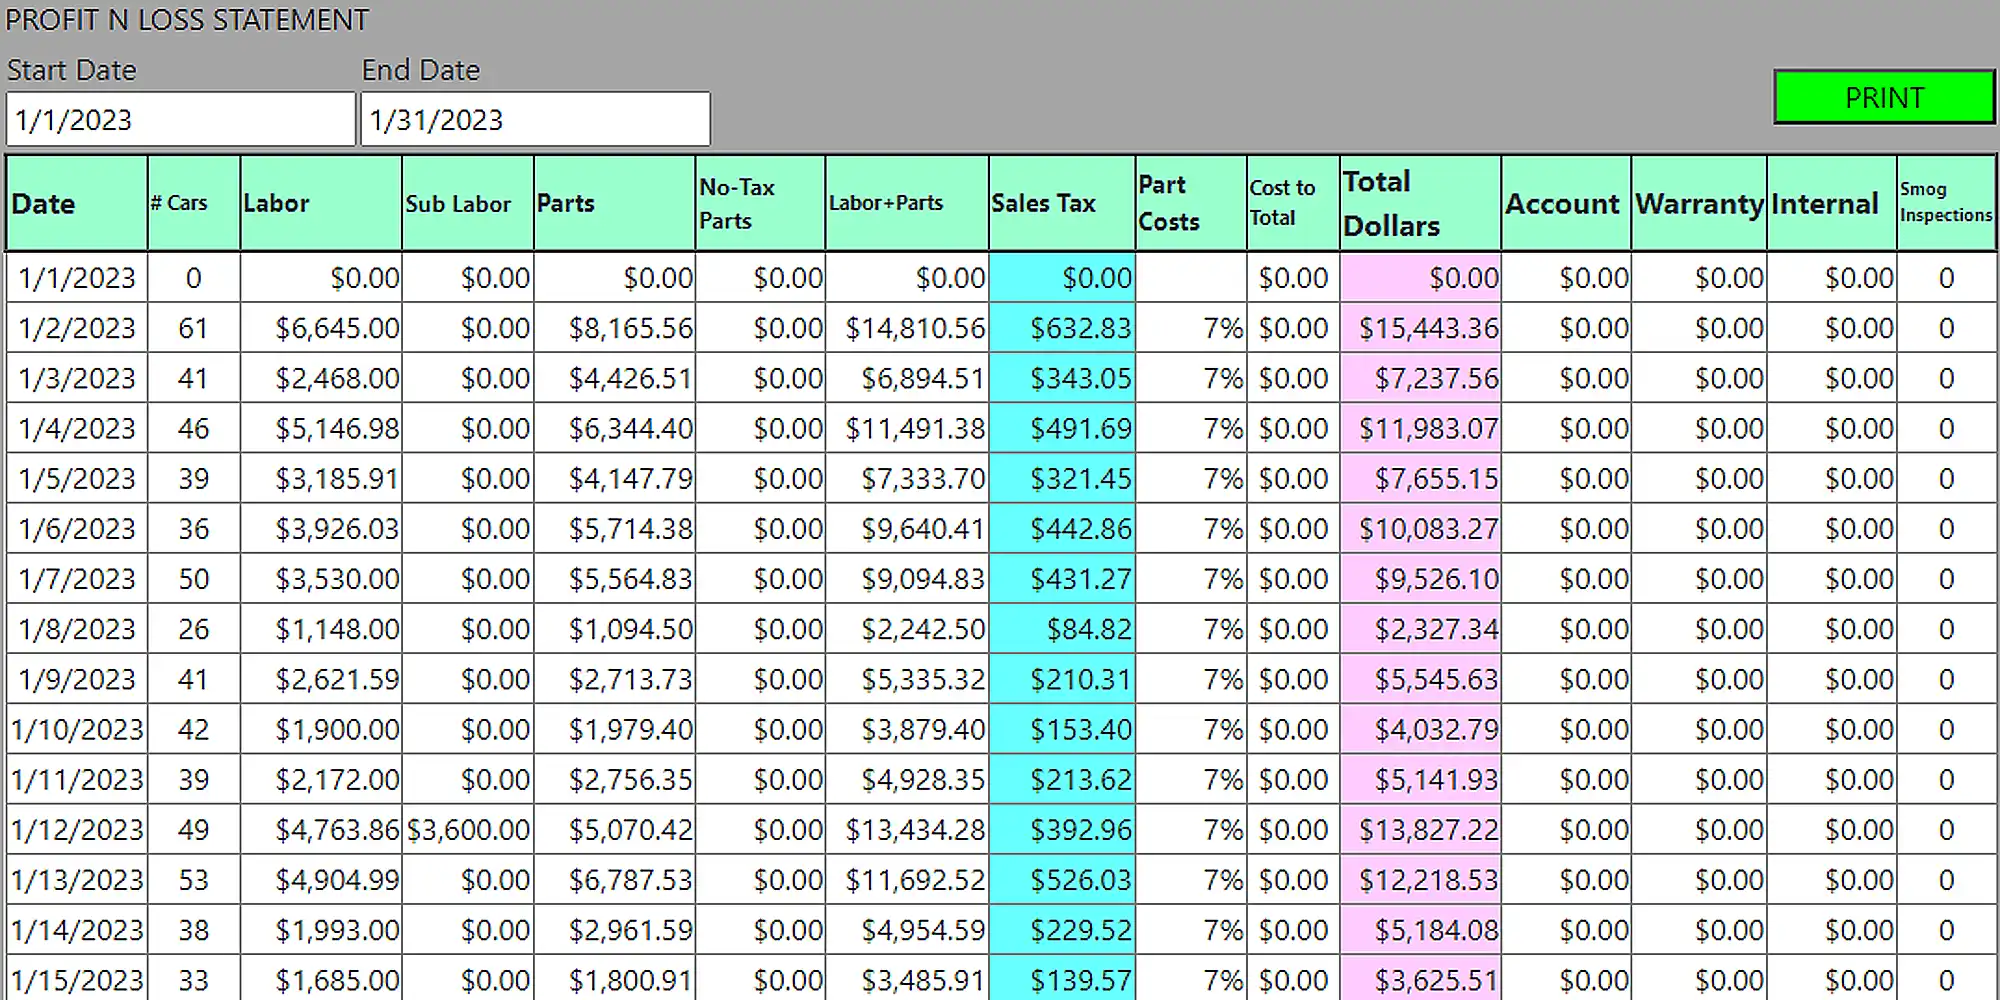Click the # Cars column header
Viewport: 2000px width, 1000px height.
194,203
